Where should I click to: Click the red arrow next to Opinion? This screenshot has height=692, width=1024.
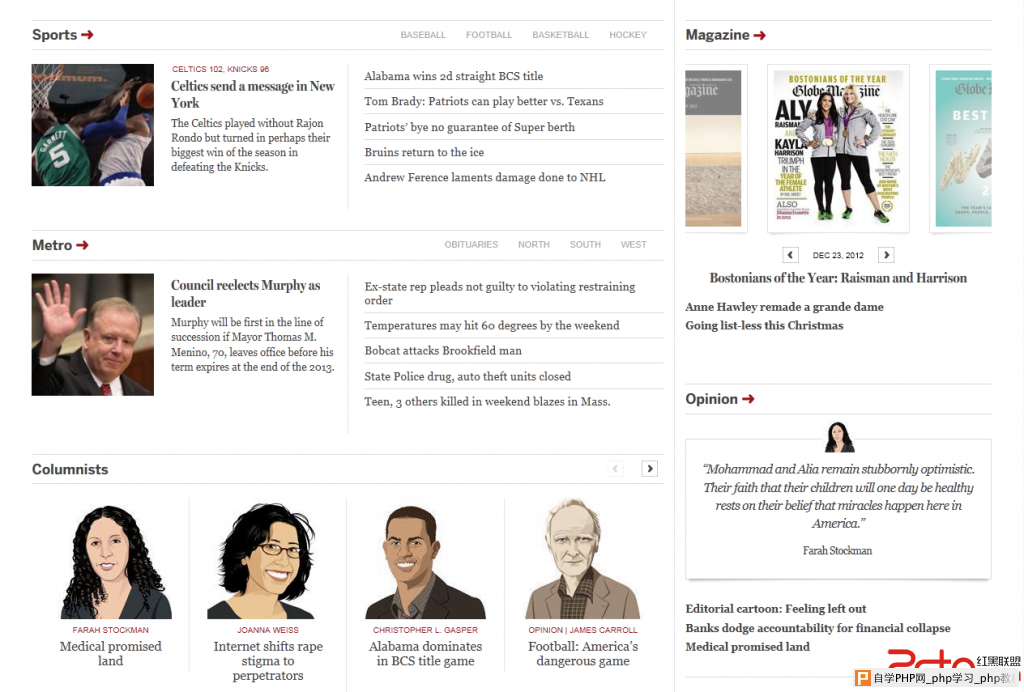[748, 399]
